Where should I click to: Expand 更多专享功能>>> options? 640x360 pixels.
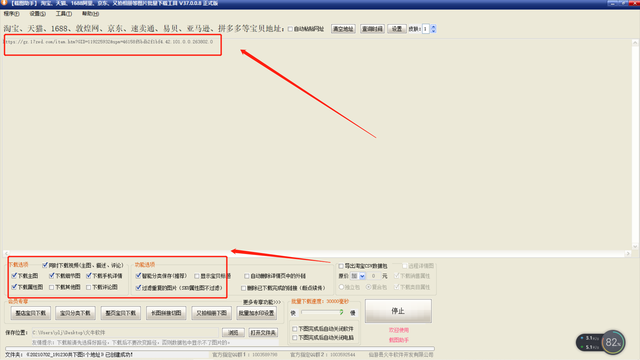point(262,302)
